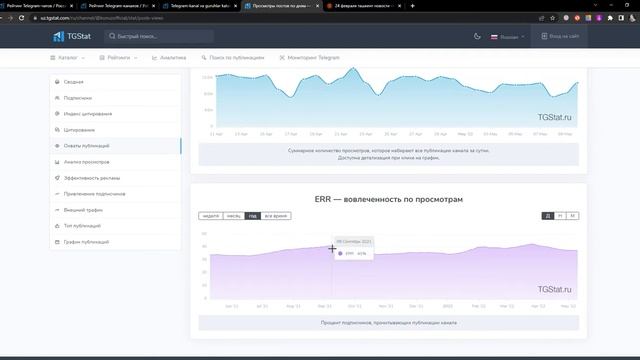Open a new browser tab
Screen dimensions: 640x360
coord(412,6)
